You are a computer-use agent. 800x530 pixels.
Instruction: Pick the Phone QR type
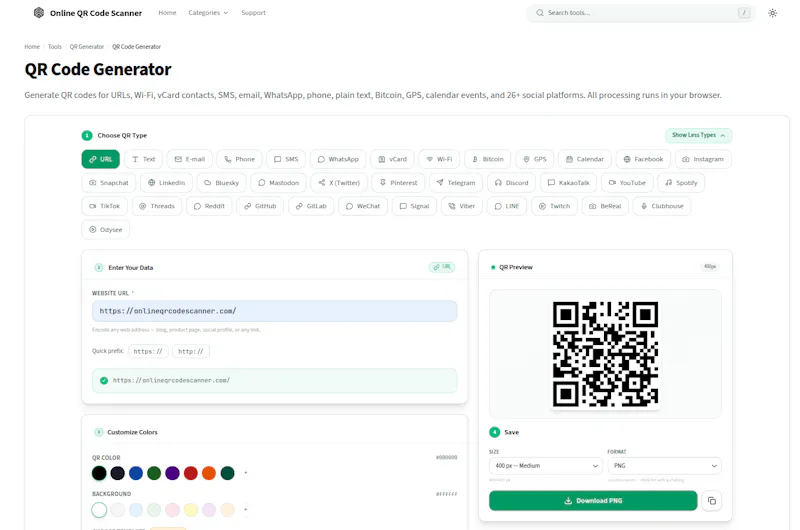pos(239,159)
